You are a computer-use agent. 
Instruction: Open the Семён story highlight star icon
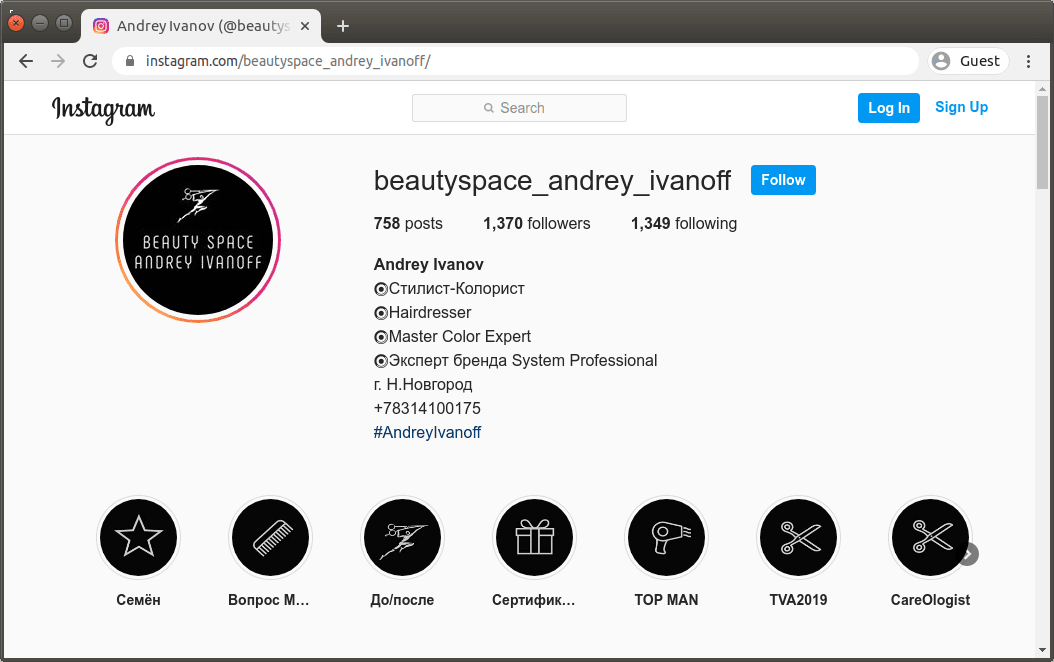coord(138,538)
